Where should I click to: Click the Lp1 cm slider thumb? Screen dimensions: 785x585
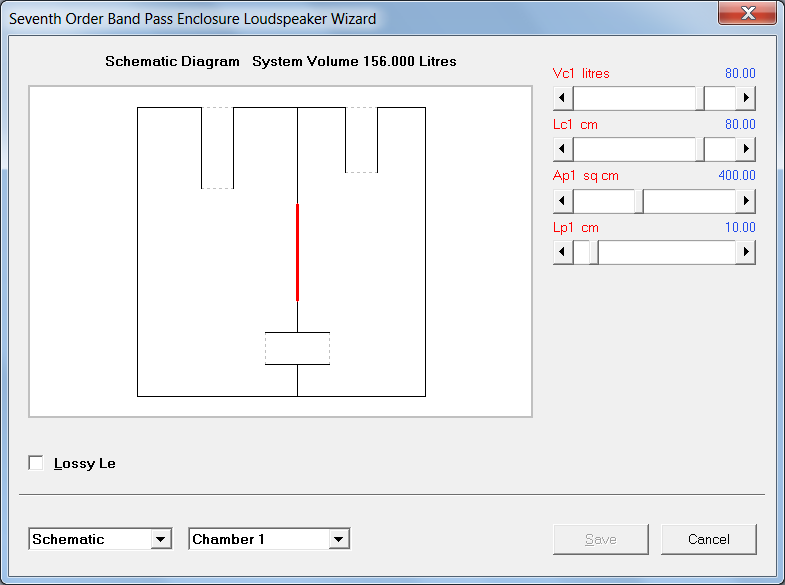[594, 252]
